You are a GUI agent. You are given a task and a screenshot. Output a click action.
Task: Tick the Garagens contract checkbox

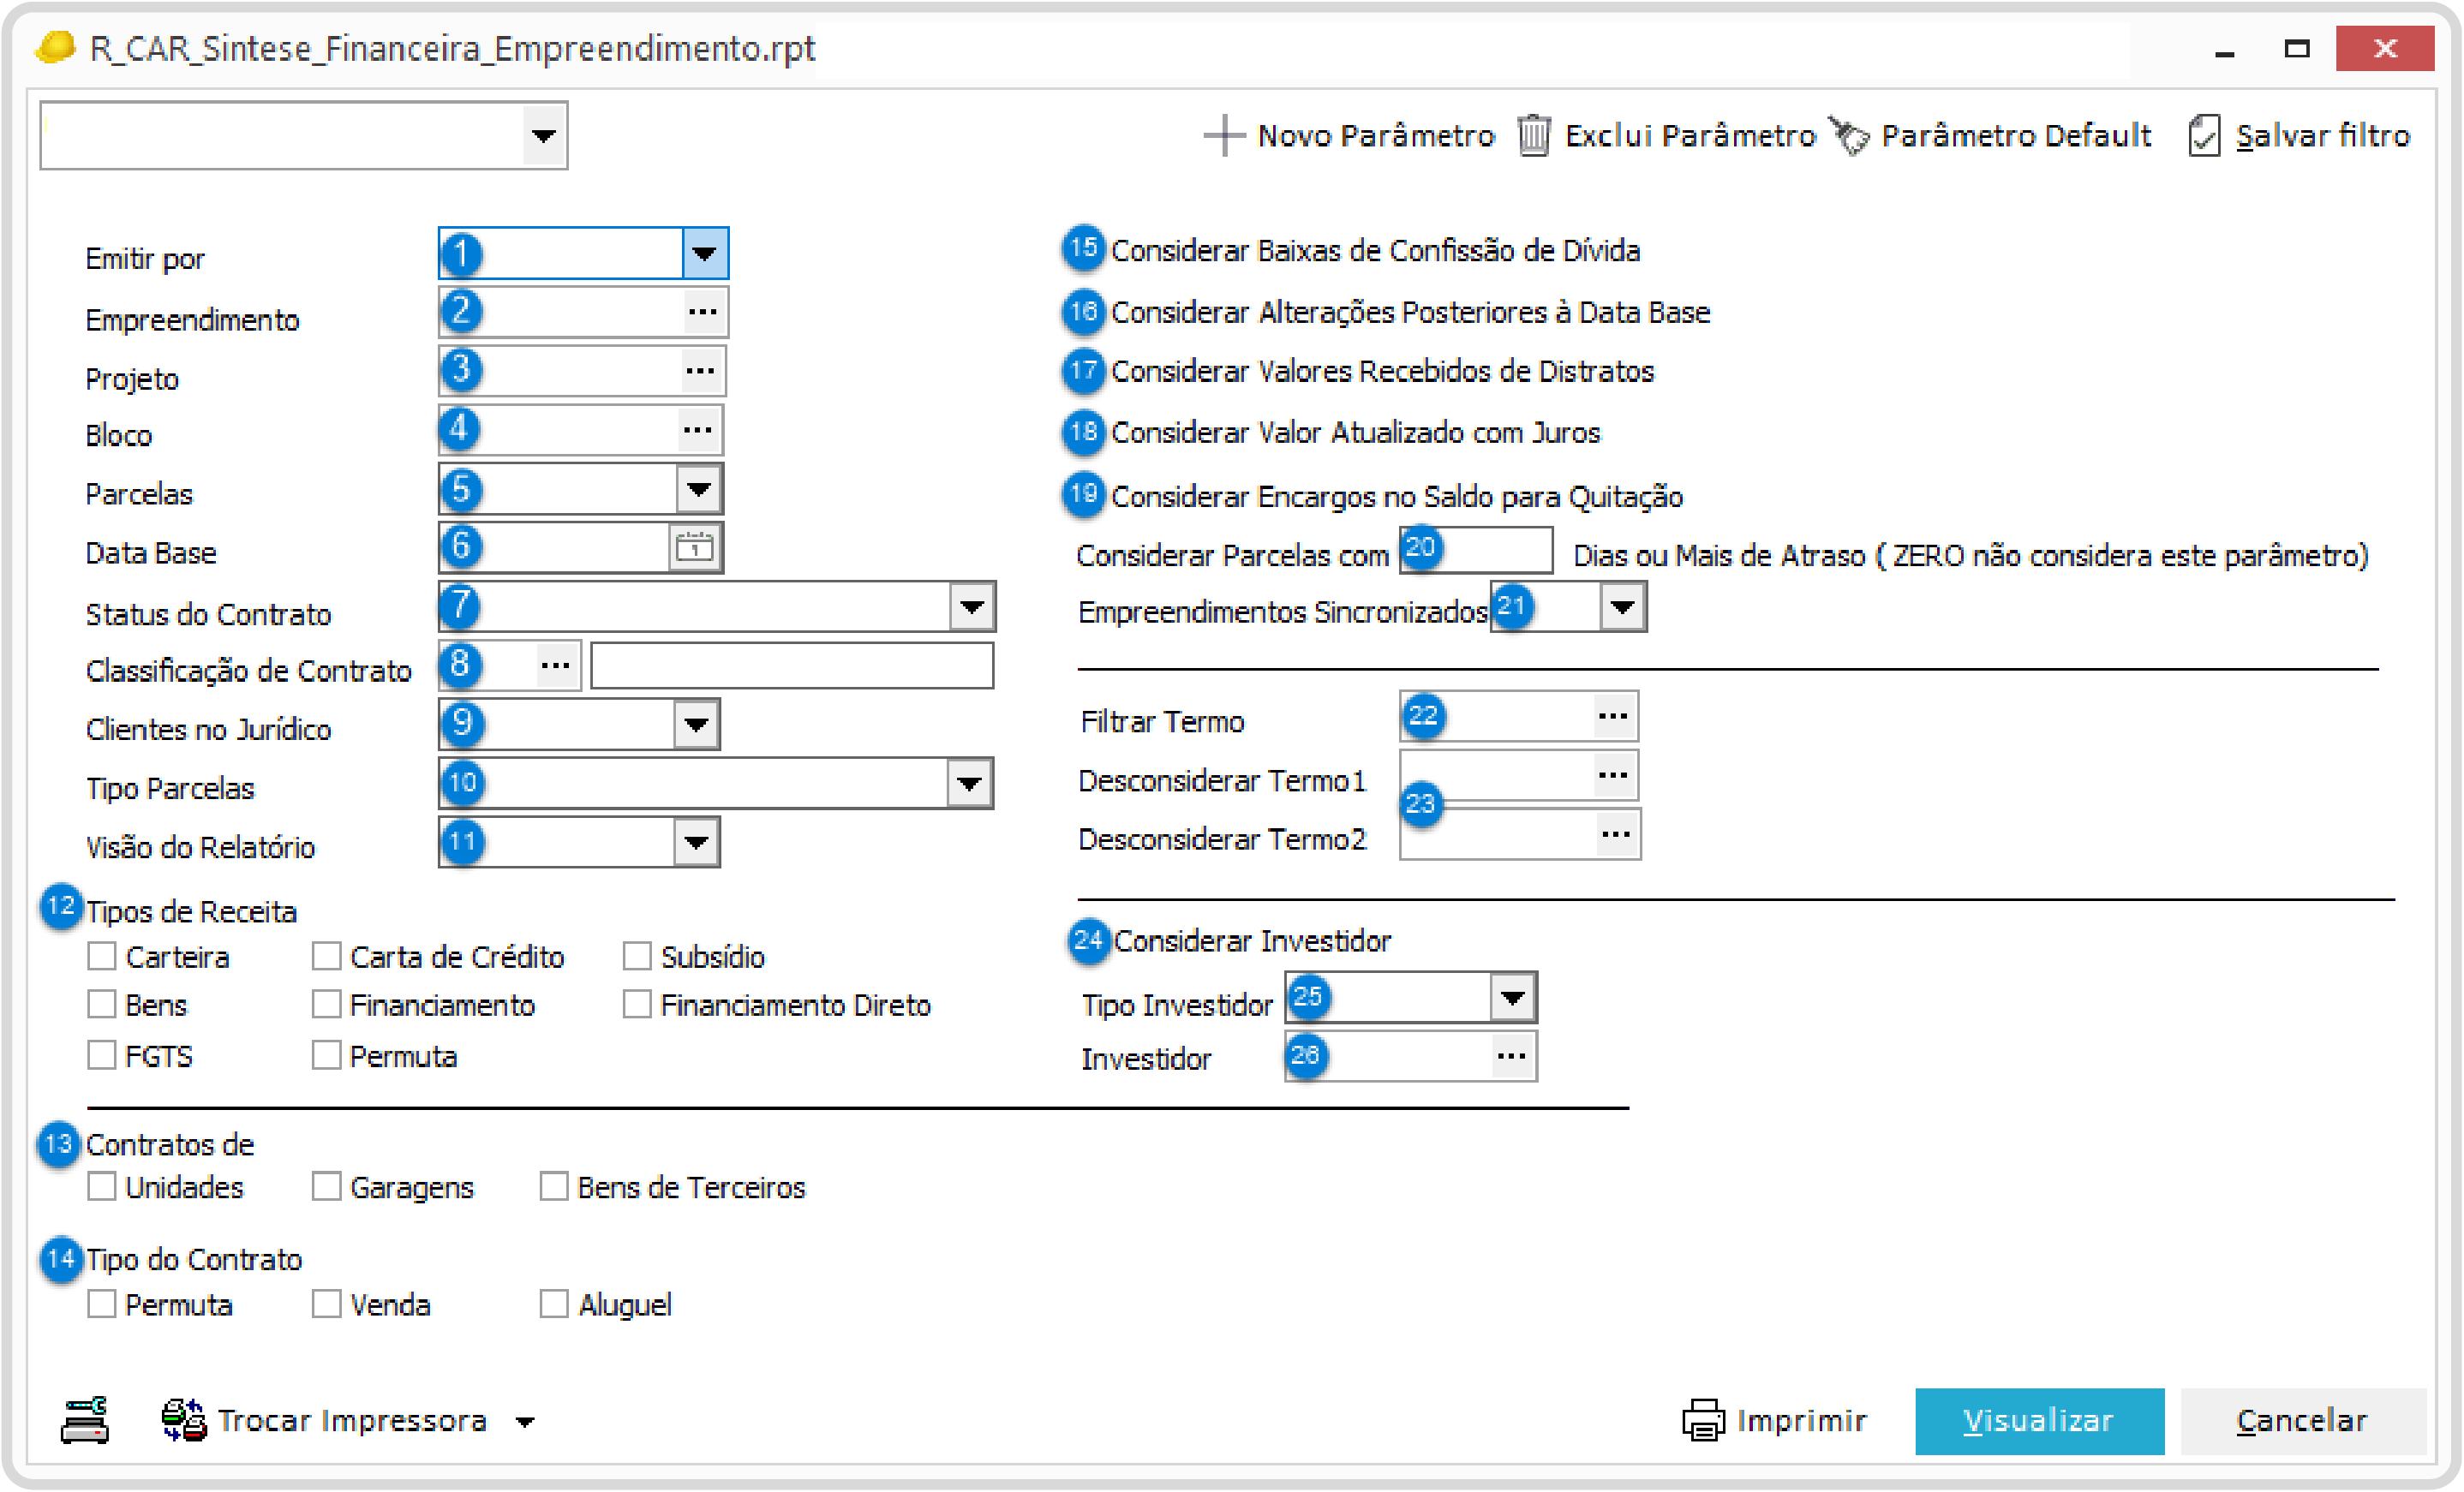click(326, 1187)
